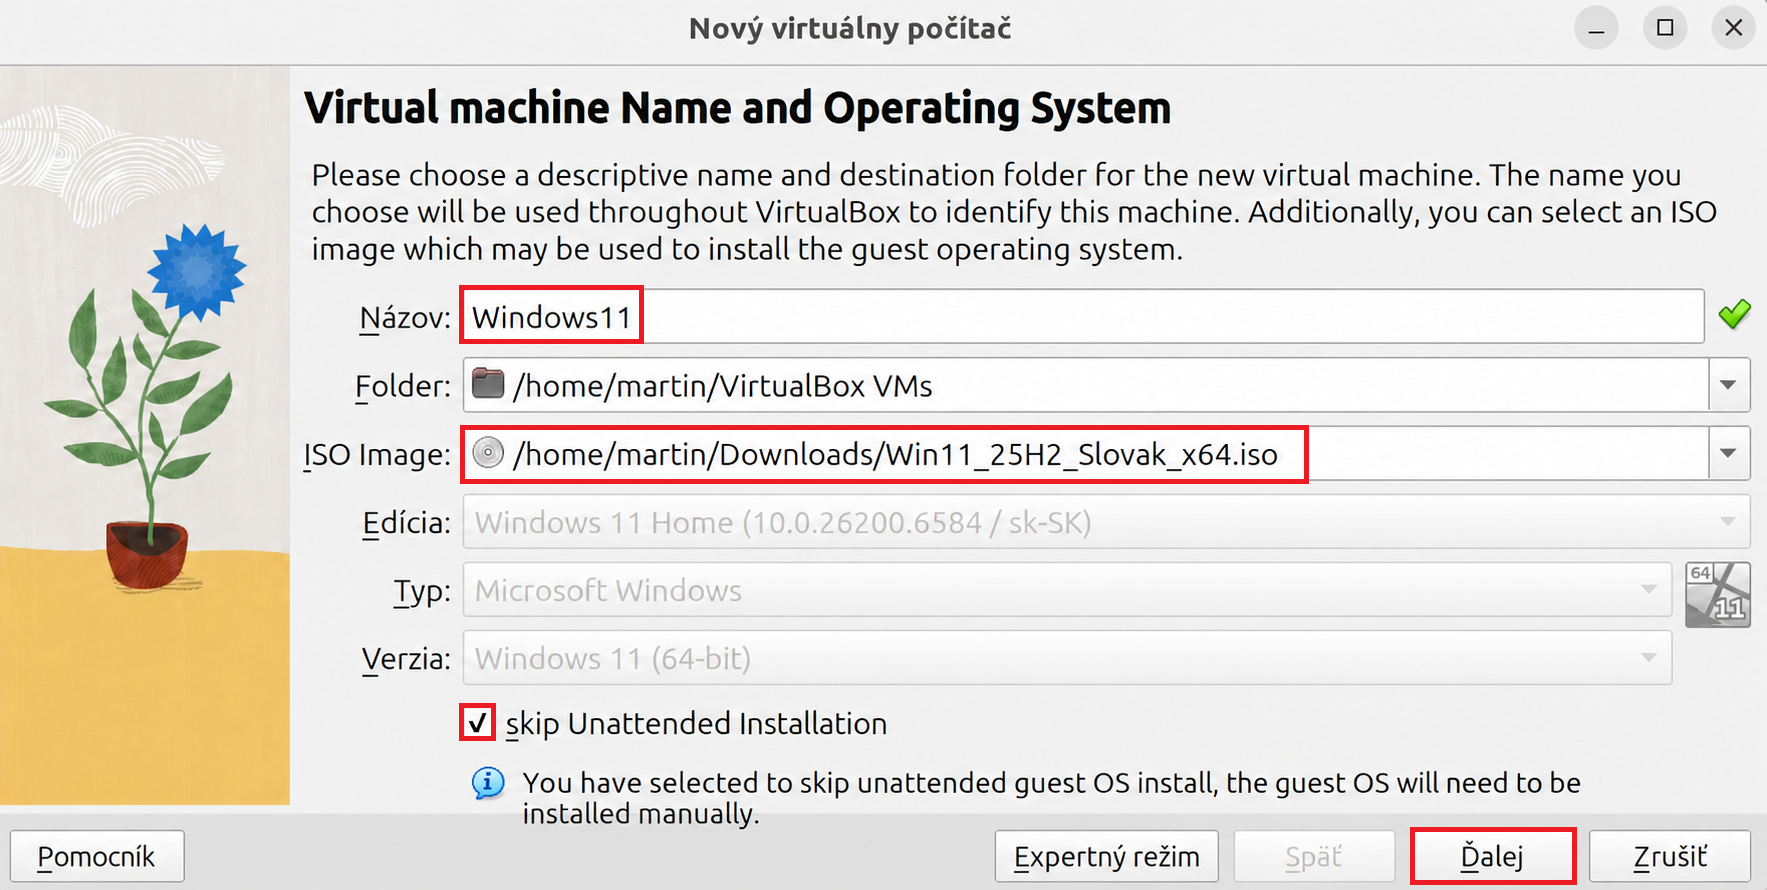Screen dimensions: 1767x890
Task: Toggle skip Unattended Installation checkbox
Action: [x=478, y=722]
